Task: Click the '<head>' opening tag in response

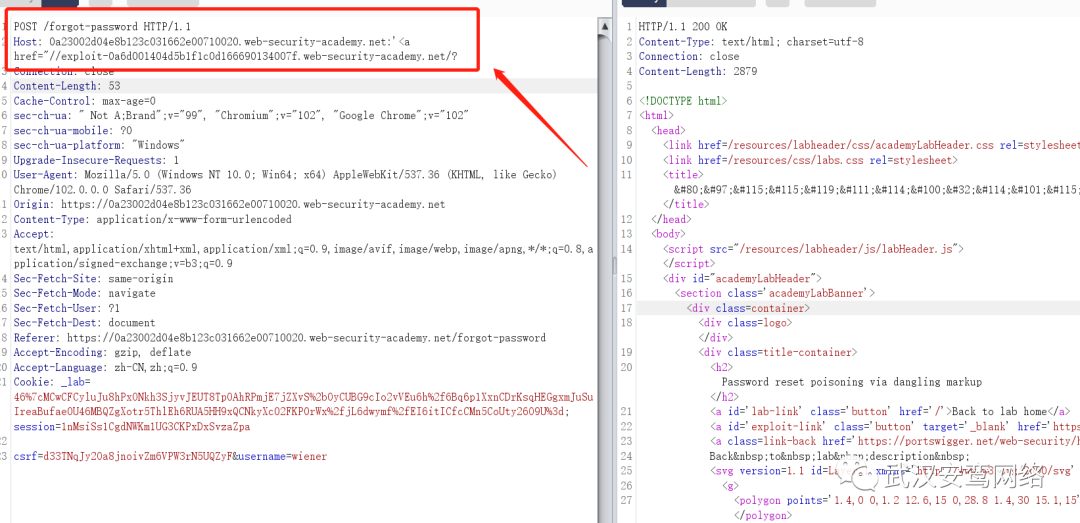Action: coord(668,131)
